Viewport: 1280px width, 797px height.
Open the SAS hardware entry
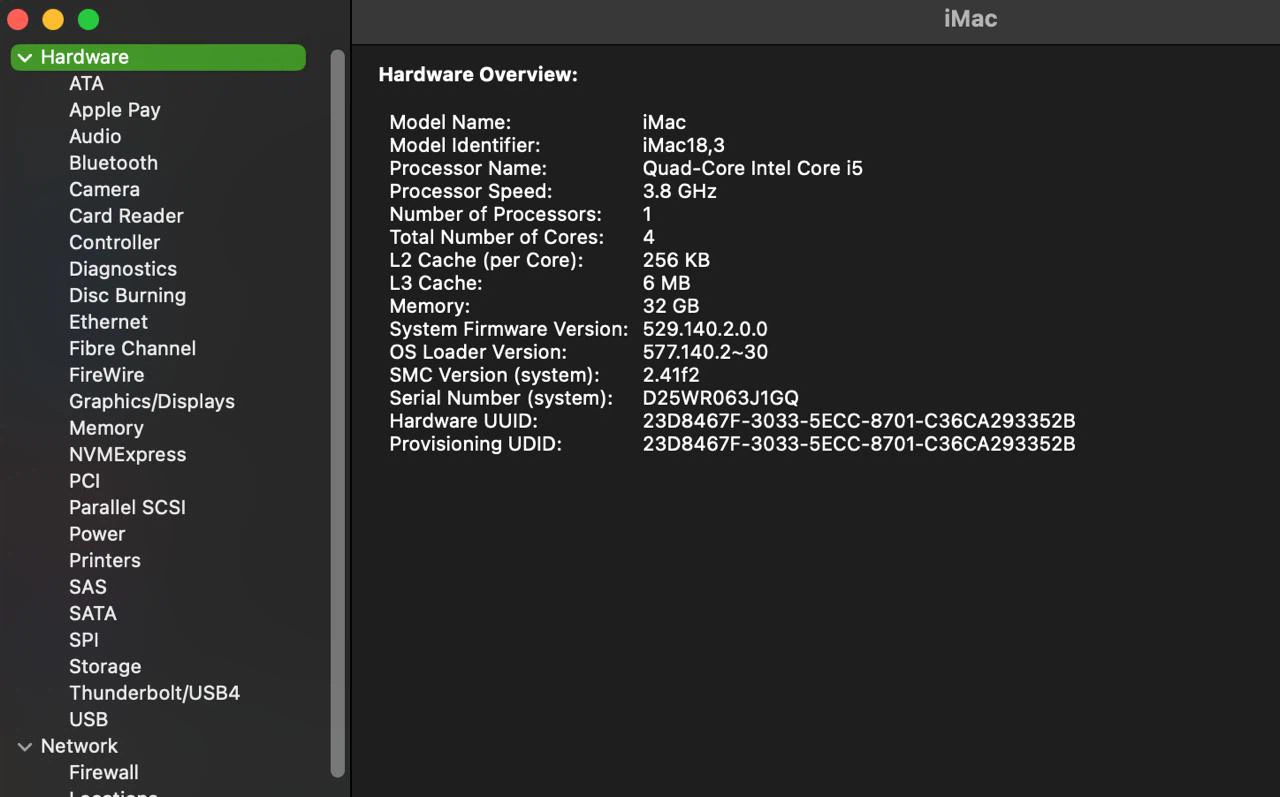[x=88, y=587]
